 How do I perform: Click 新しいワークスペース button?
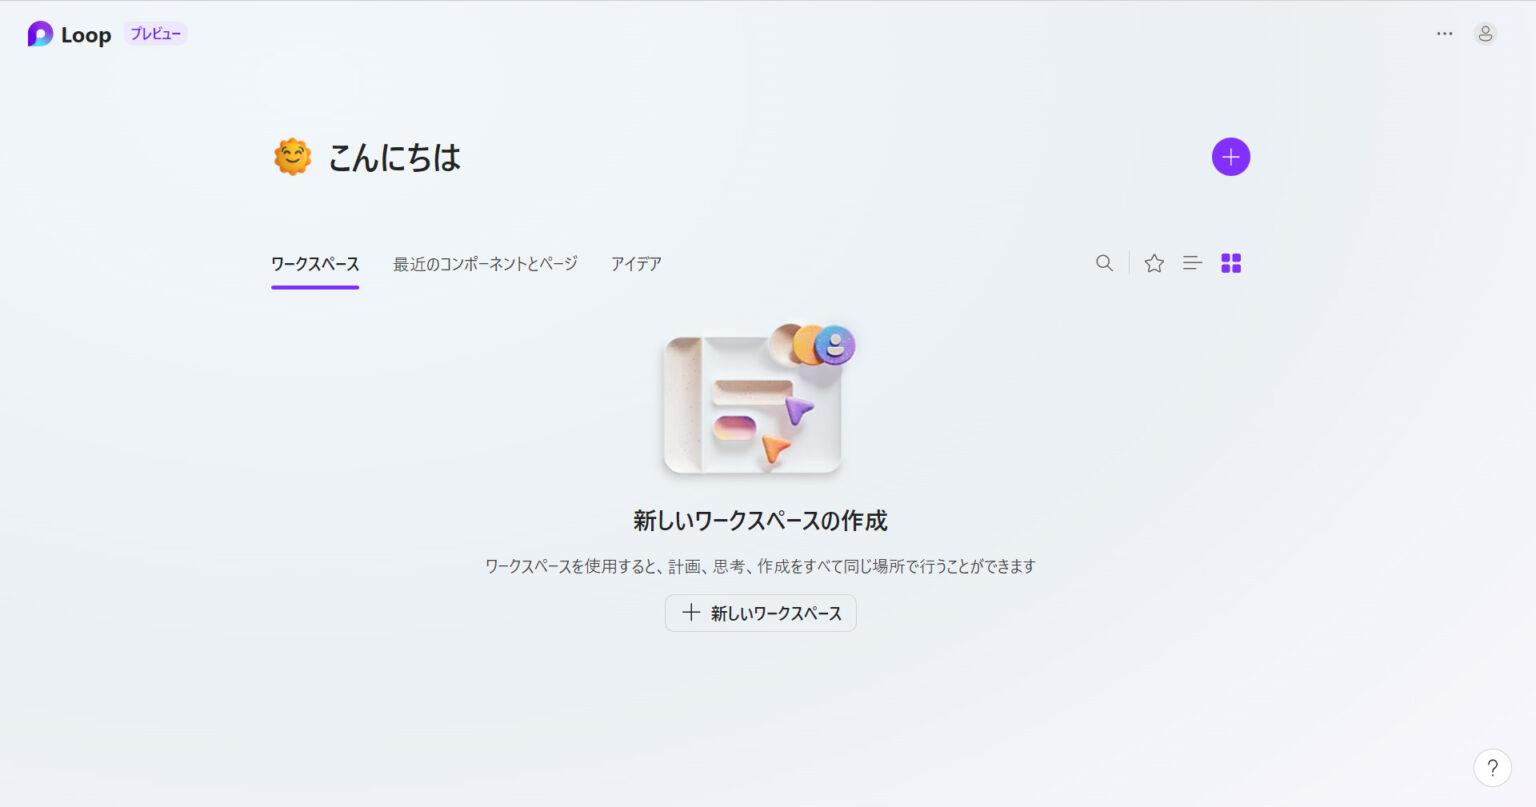(x=760, y=612)
